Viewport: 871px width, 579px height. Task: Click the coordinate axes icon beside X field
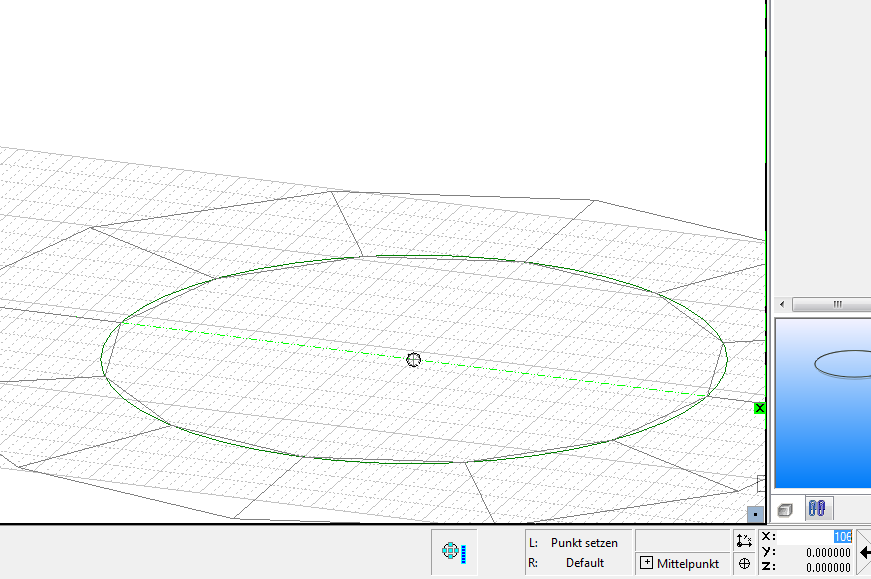click(x=744, y=540)
